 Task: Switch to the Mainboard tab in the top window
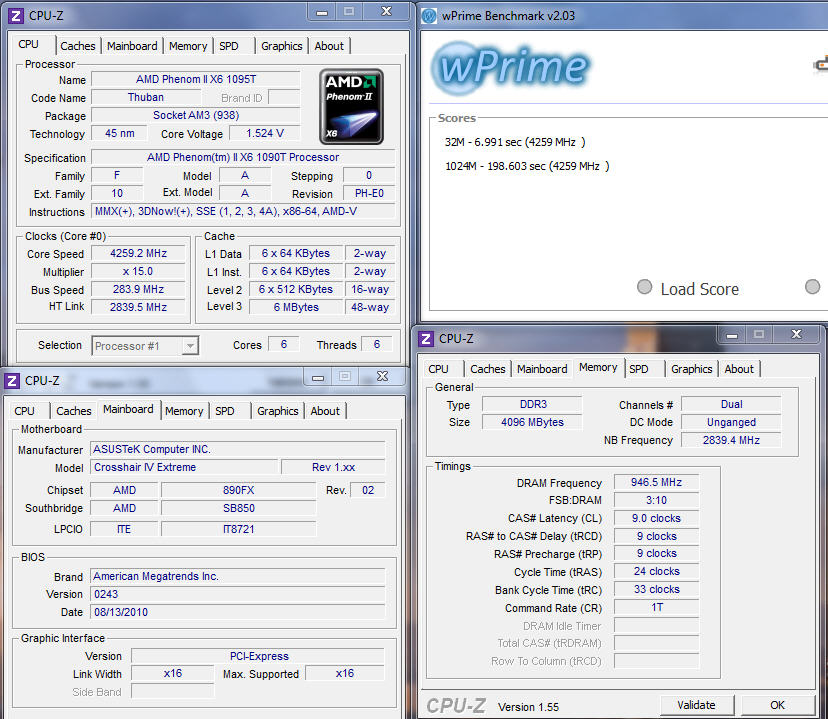[x=132, y=45]
